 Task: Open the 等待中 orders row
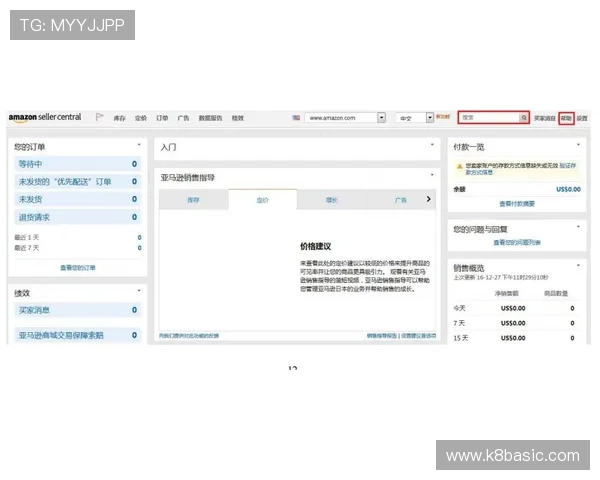coord(78,164)
